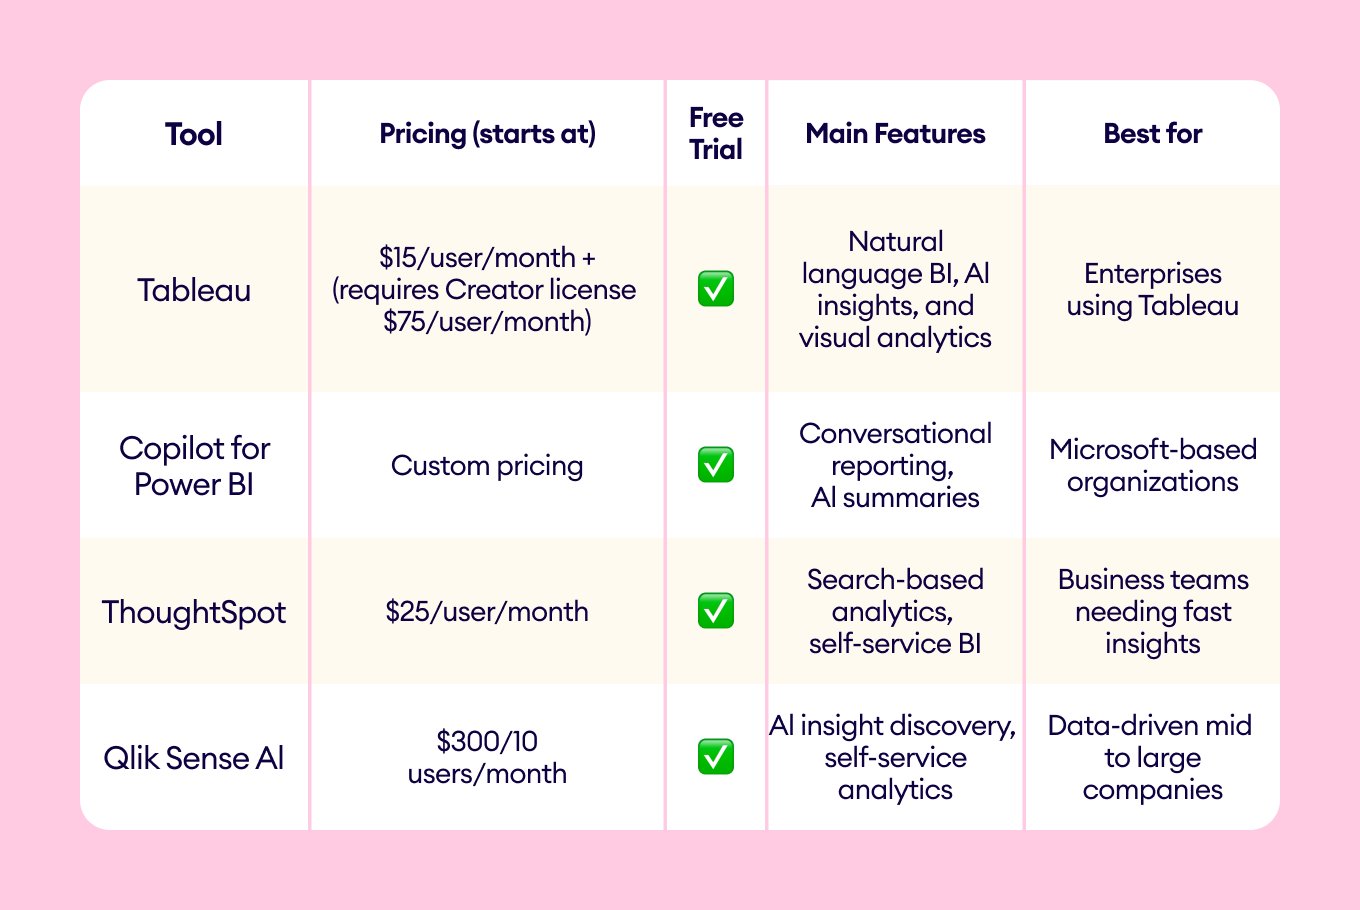The height and width of the screenshot is (910, 1360).
Task: Click the $25/user/month pricing cell
Action: pos(487,612)
